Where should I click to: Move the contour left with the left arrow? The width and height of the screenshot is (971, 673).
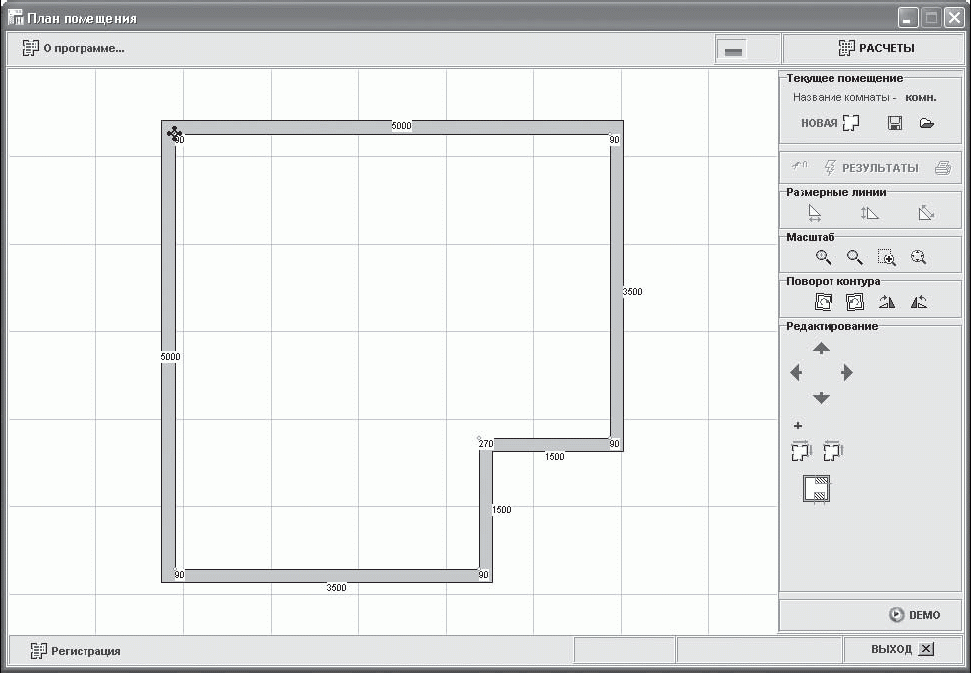coord(796,372)
